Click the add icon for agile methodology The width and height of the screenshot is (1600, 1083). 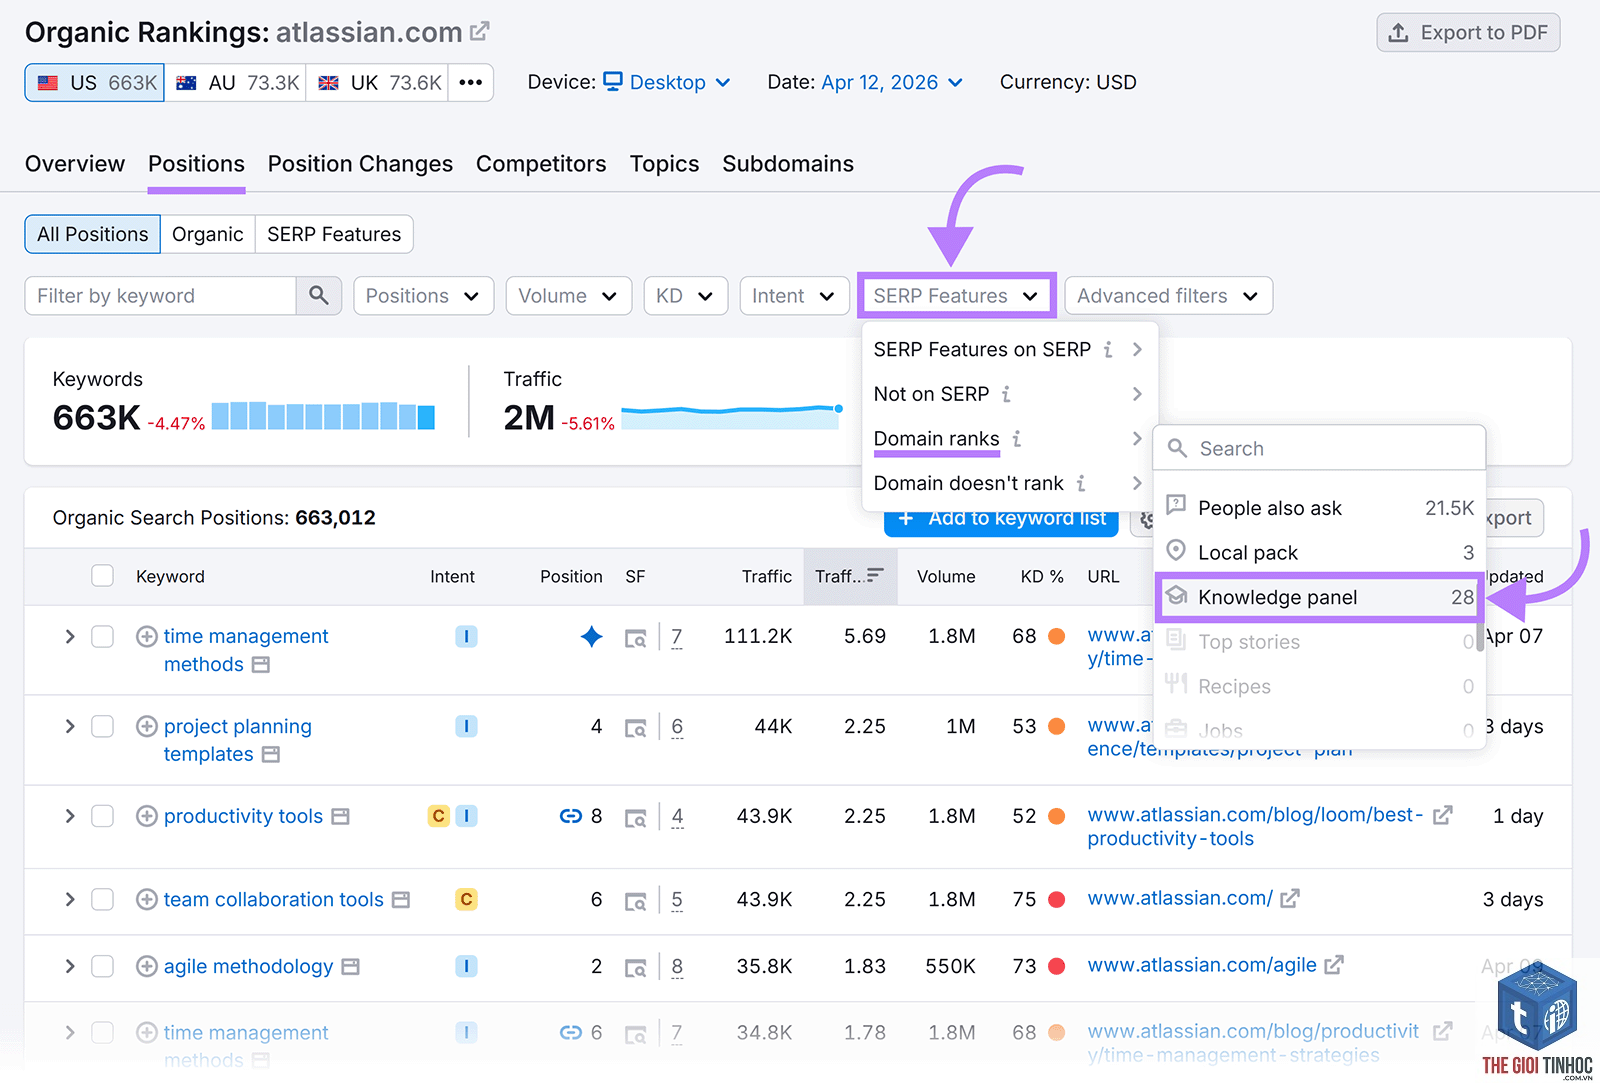(147, 966)
